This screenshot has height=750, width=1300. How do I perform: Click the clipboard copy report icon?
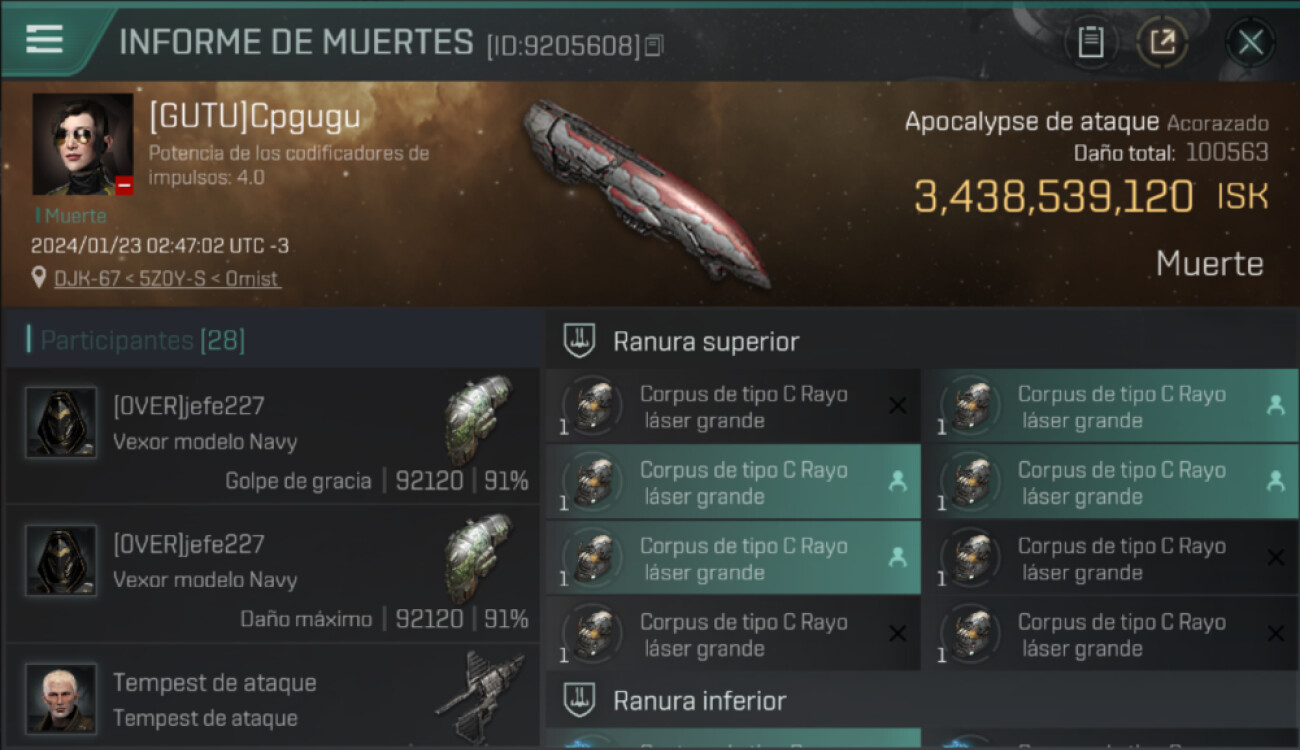[x=1090, y=42]
